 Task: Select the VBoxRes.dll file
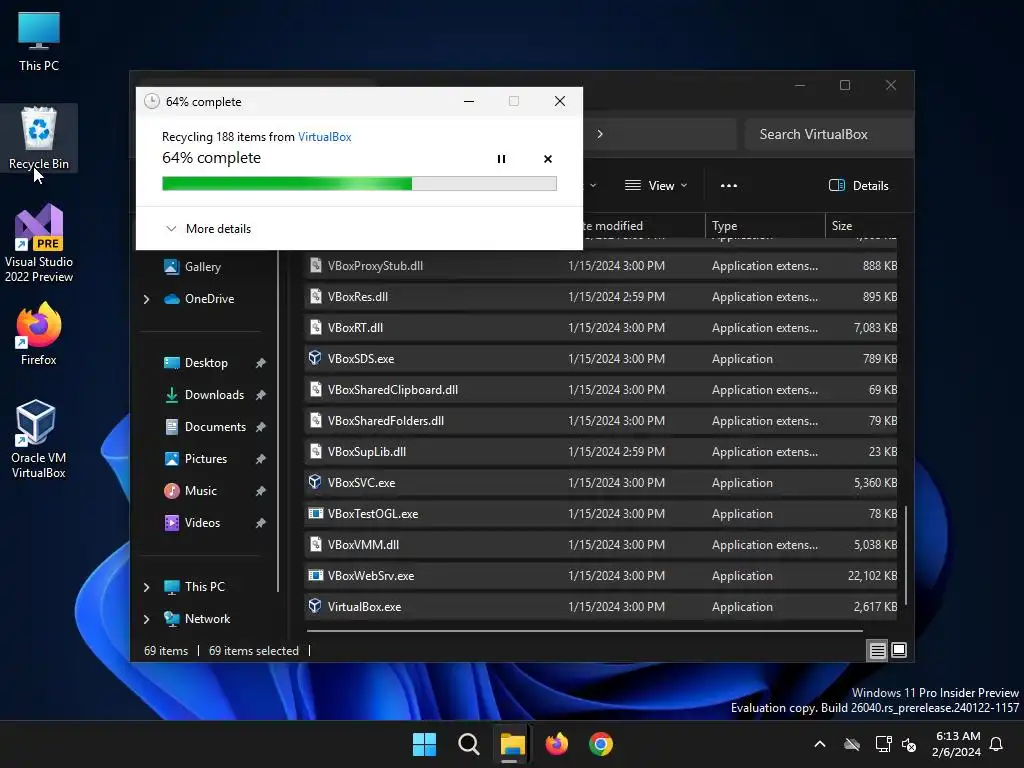[601, 296]
